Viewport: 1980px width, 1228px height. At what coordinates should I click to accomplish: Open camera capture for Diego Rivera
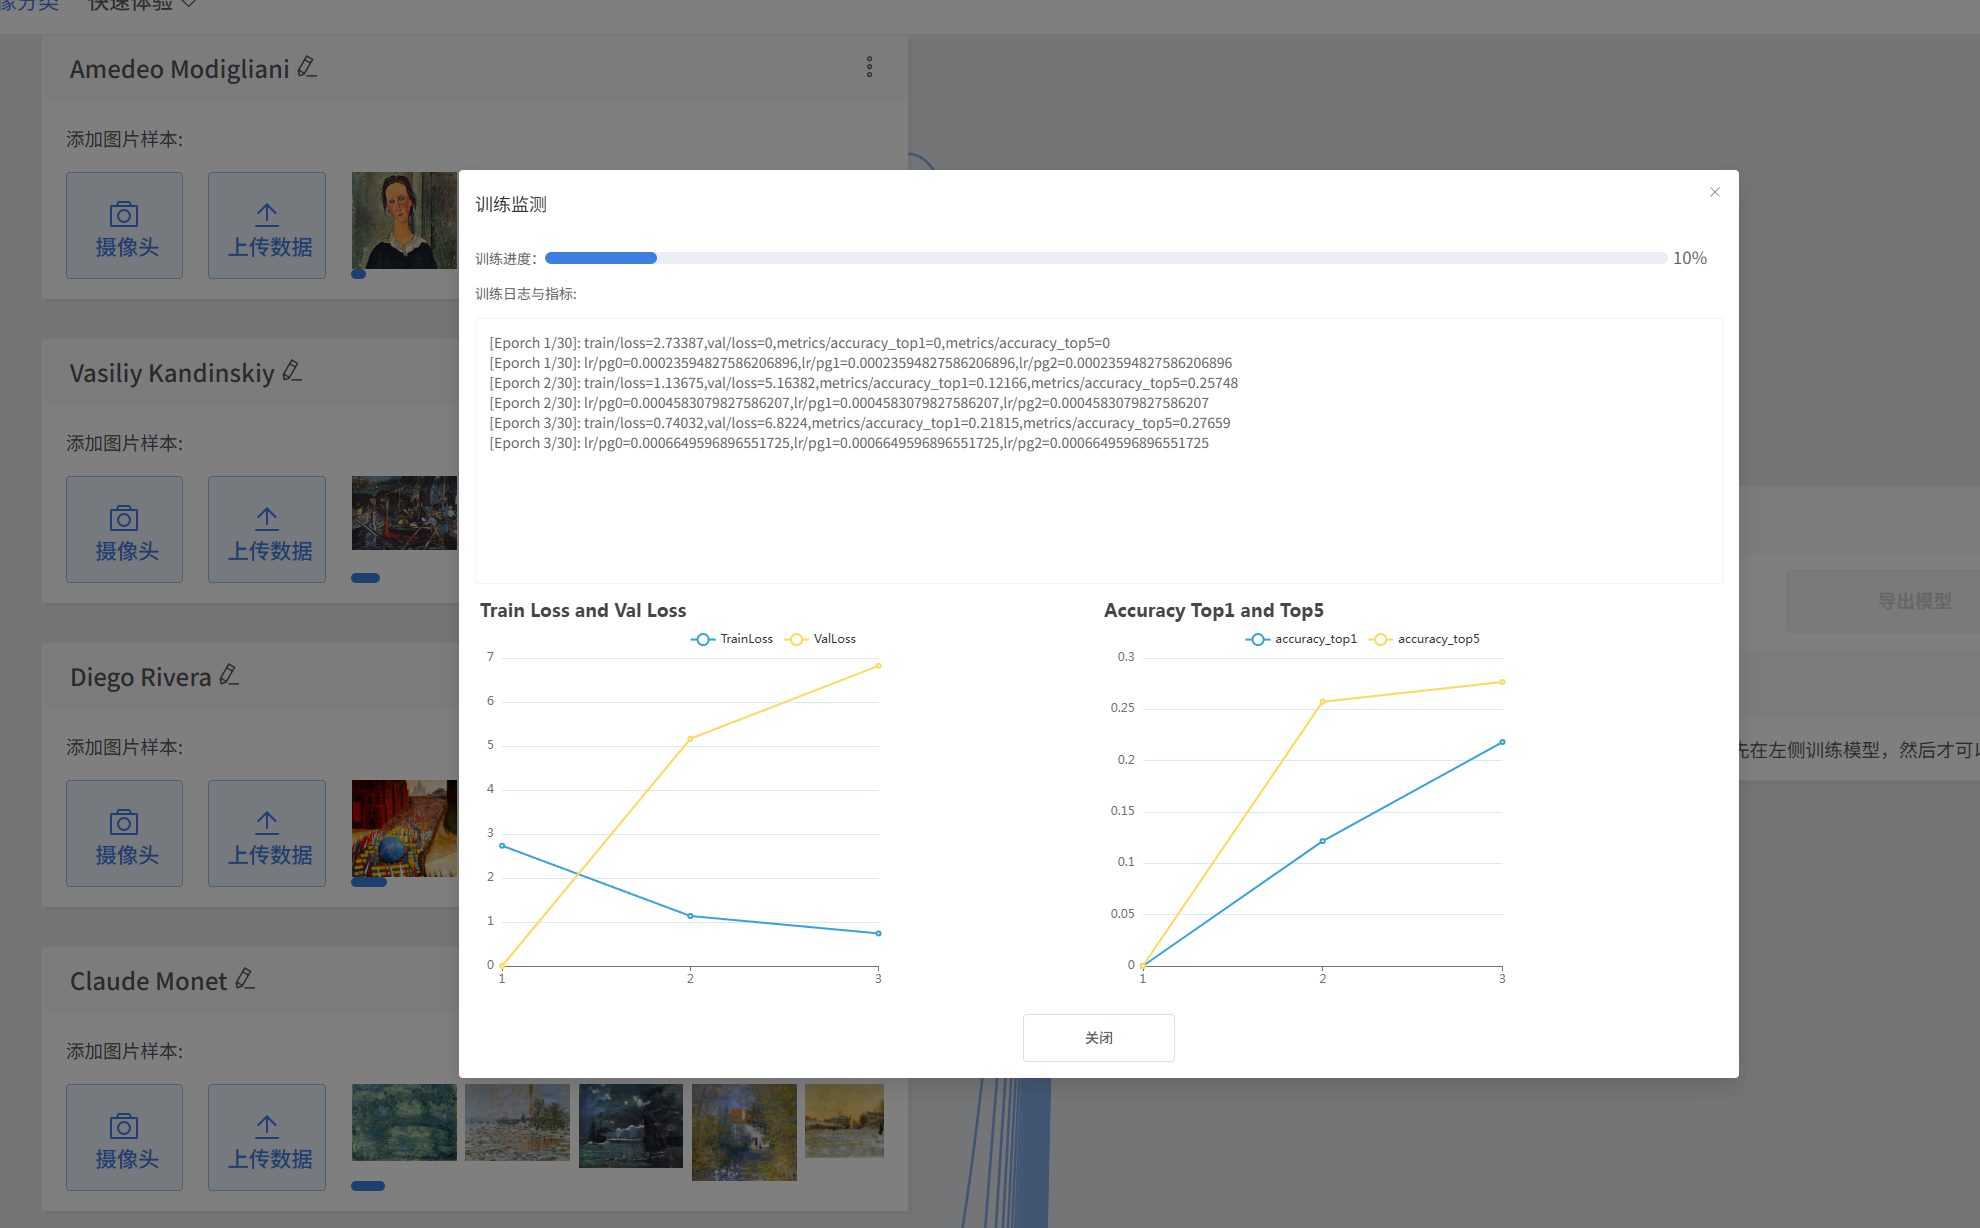coord(125,834)
